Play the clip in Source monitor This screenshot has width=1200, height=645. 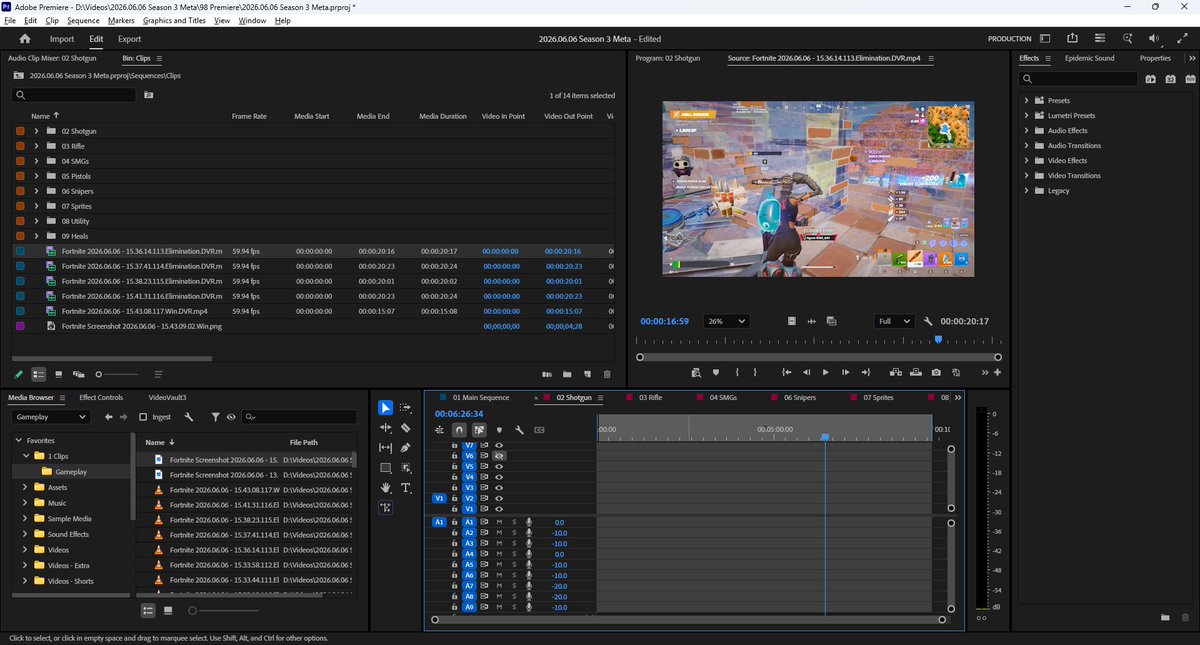[x=825, y=372]
